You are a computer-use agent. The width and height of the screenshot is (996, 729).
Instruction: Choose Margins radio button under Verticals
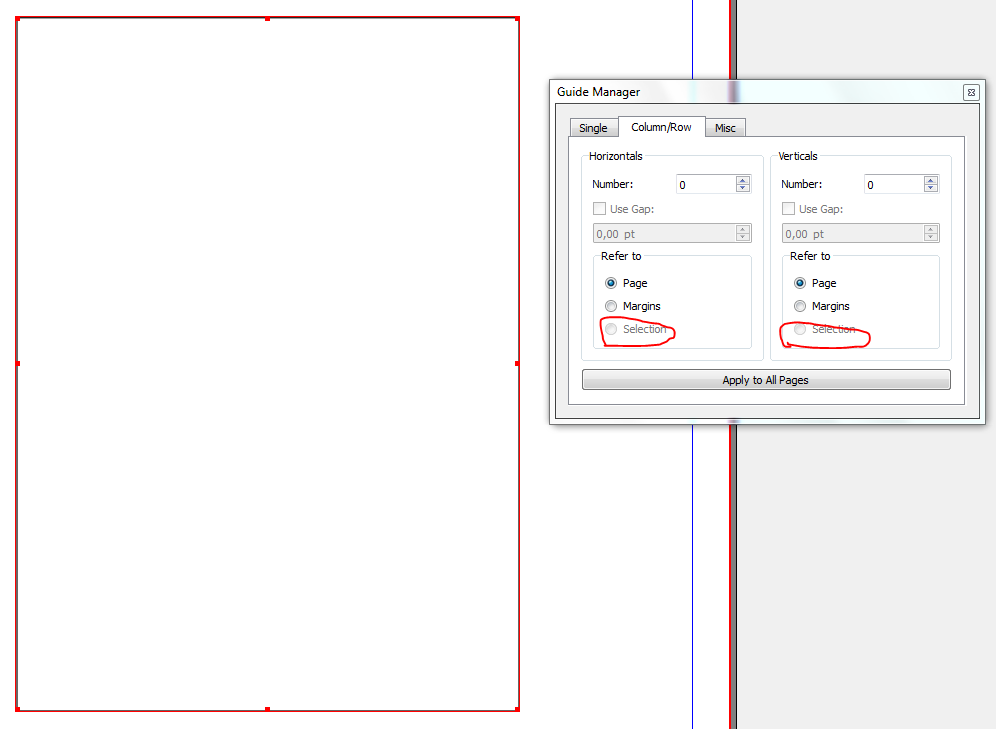(800, 306)
